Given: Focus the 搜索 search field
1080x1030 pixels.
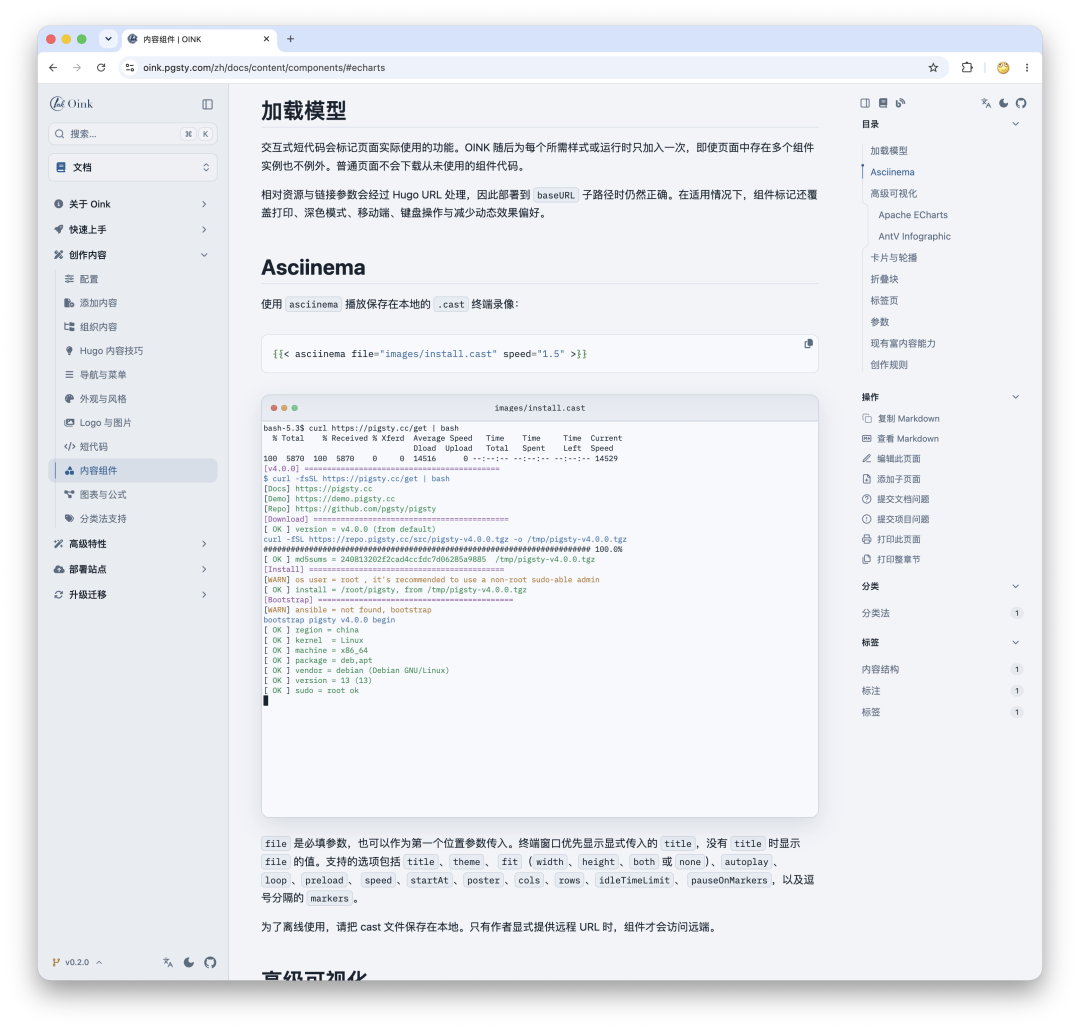Looking at the screenshot, I should point(133,134).
